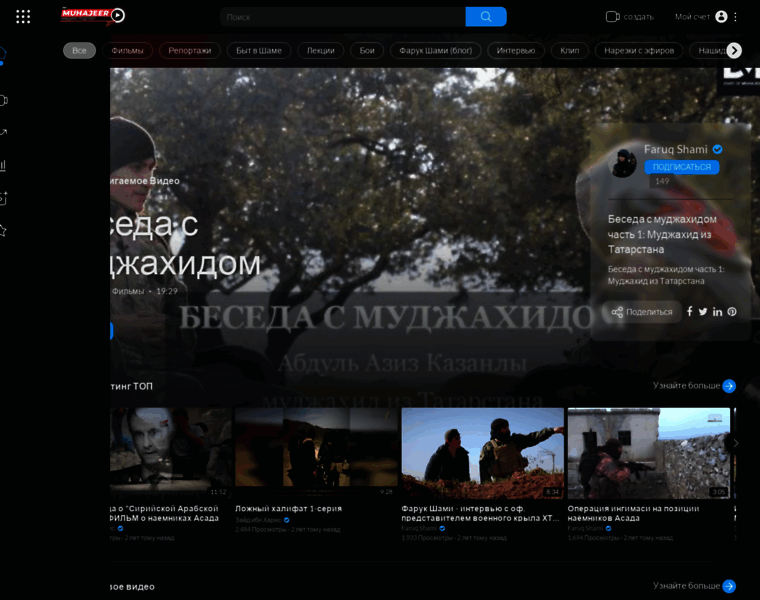Select the Лекции category chip

pos(320,50)
